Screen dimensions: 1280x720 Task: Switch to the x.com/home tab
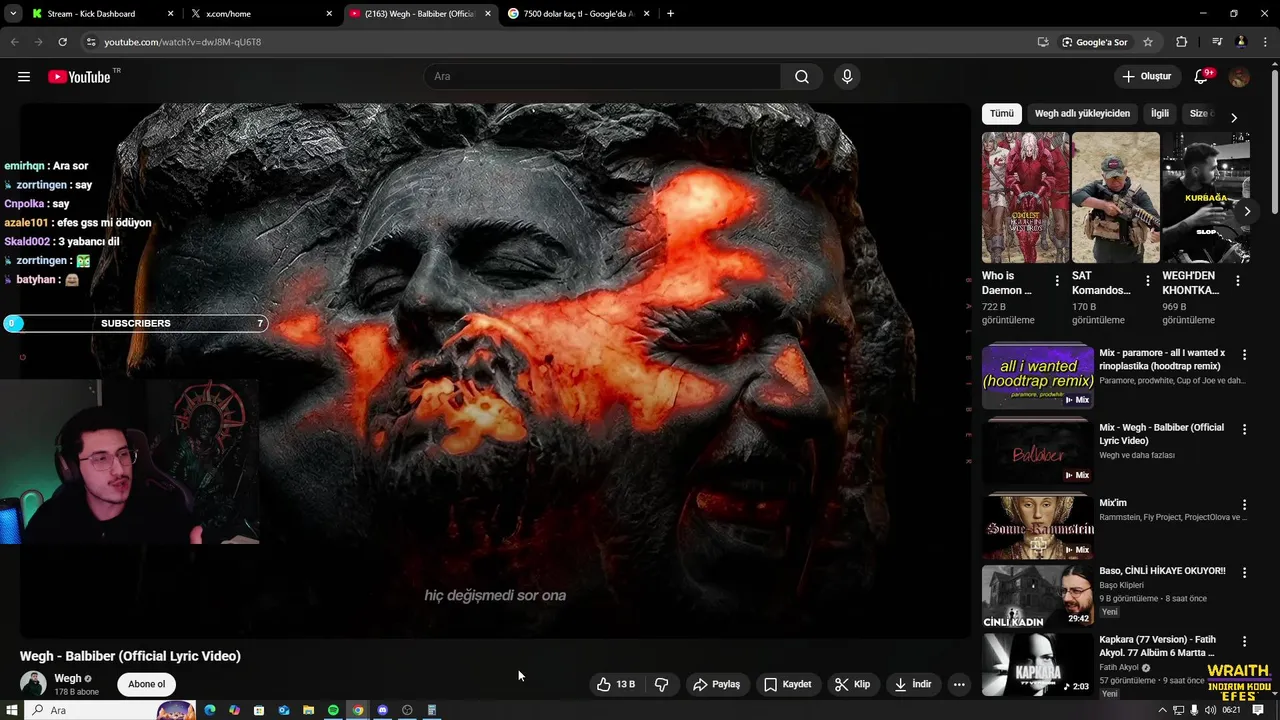262,14
